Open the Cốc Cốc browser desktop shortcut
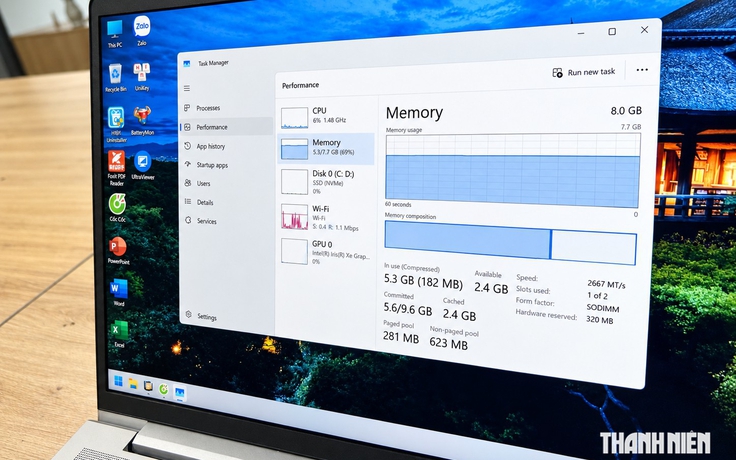This screenshot has width=736, height=460. 117,207
